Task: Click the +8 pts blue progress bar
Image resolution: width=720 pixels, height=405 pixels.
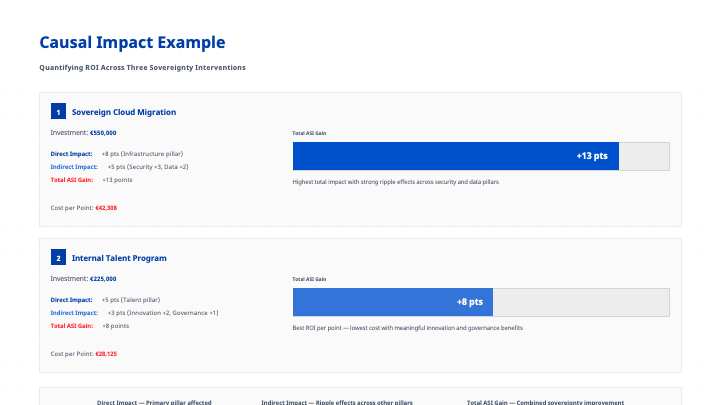Action: [x=393, y=302]
